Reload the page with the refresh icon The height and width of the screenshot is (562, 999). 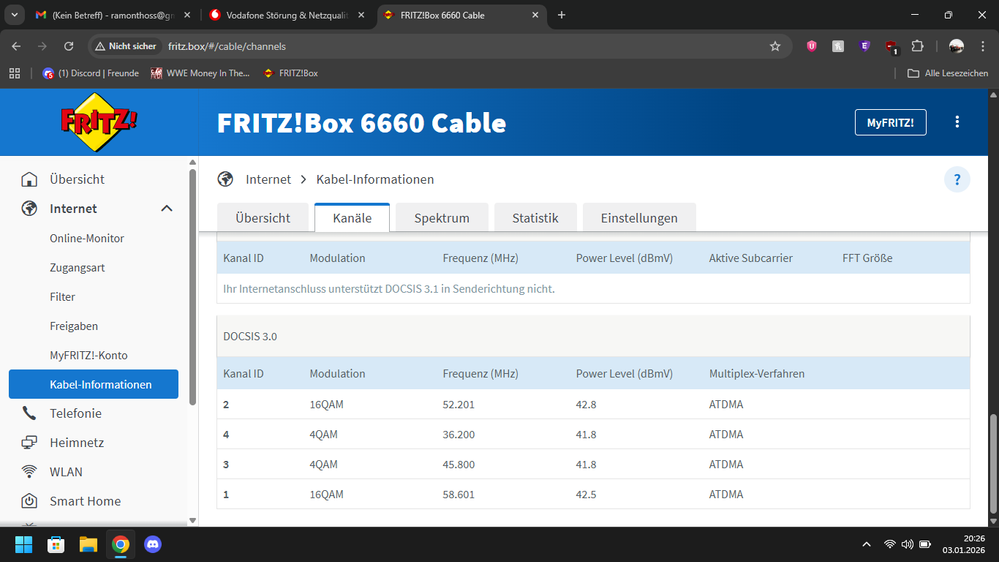(x=69, y=46)
